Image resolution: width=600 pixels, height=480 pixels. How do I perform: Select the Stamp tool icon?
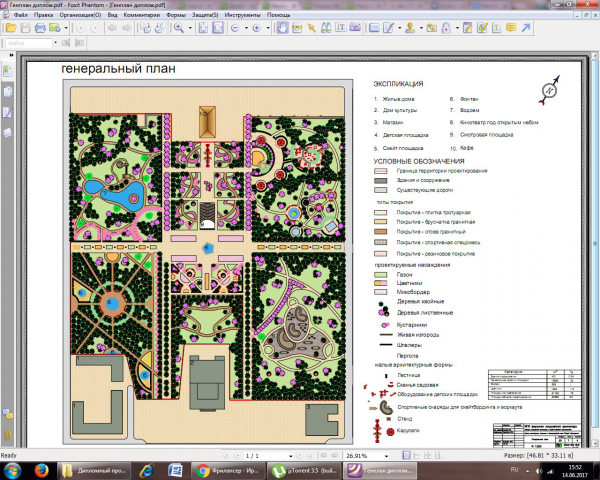pos(410,28)
